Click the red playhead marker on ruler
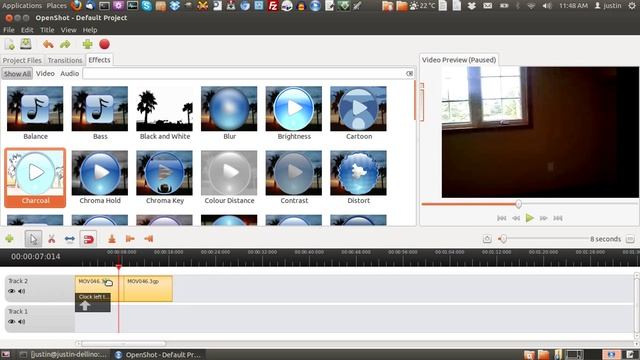 pos(119,267)
